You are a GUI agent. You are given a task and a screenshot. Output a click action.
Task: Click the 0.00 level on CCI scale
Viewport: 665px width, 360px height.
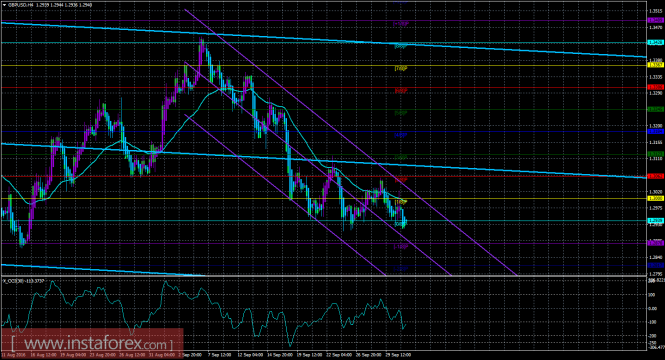tap(653, 308)
